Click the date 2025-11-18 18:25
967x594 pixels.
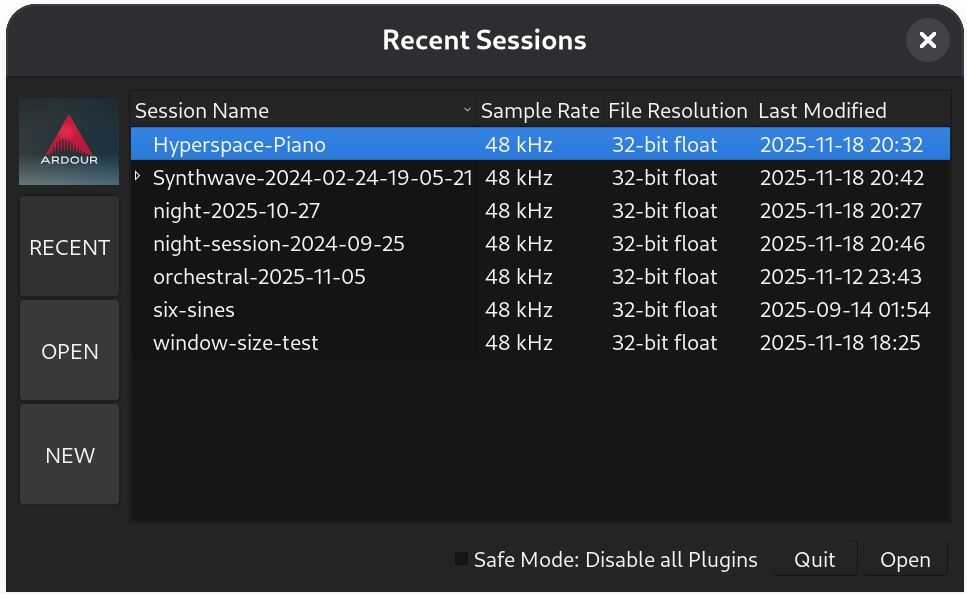pos(840,342)
